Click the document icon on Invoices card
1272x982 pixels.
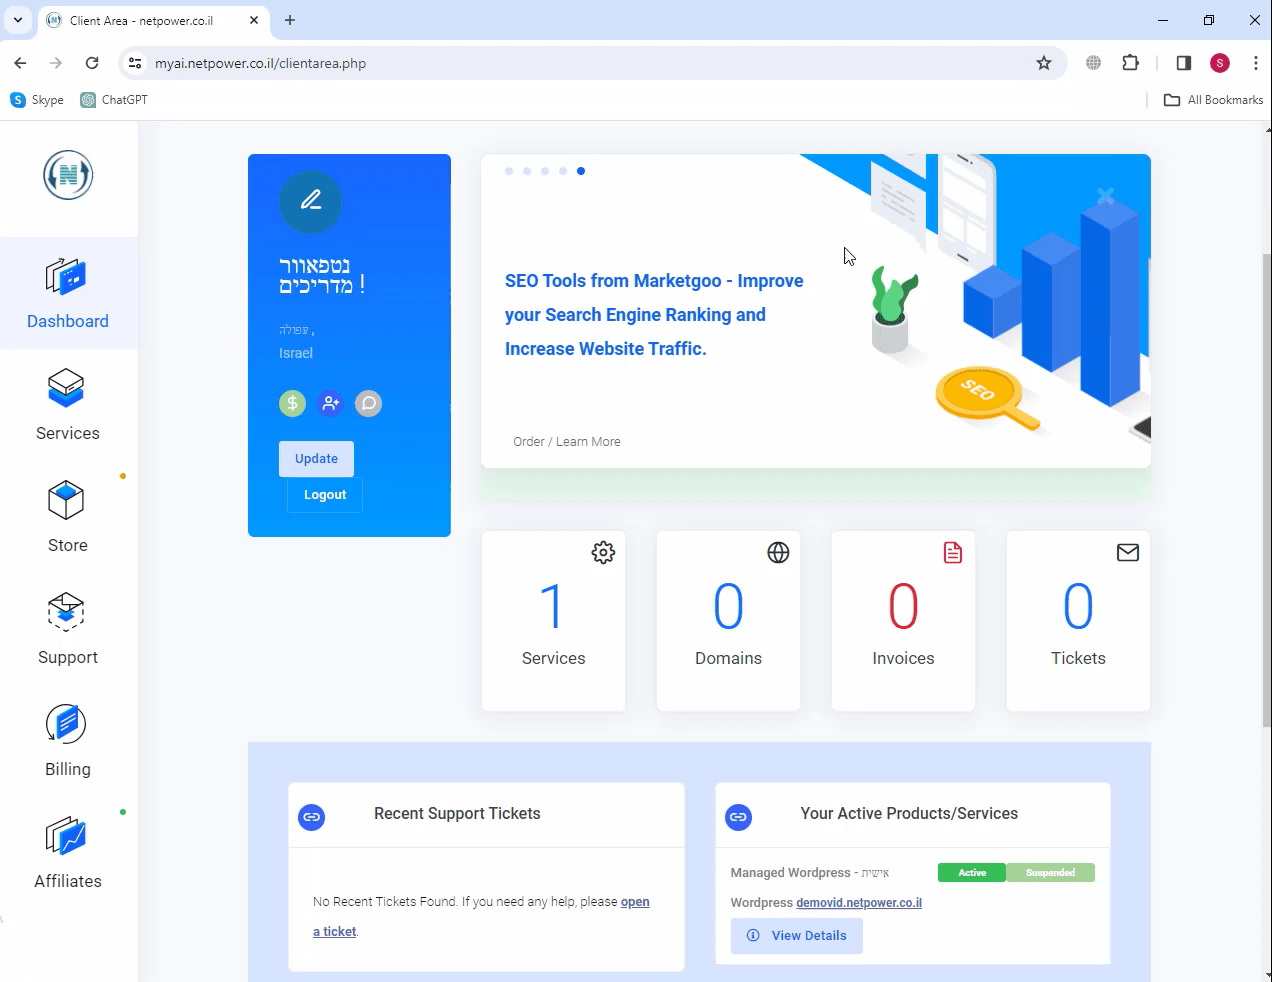point(953,553)
